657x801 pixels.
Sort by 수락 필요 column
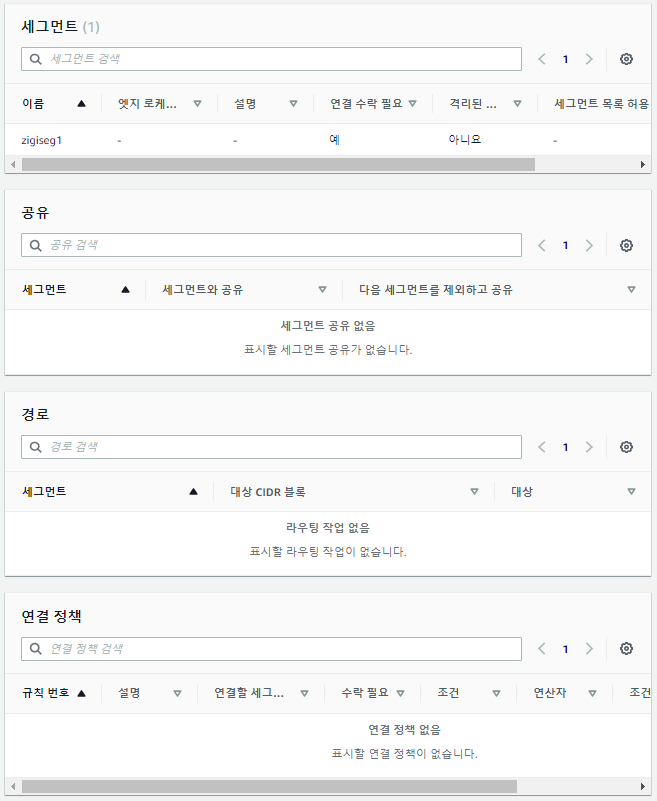tap(372, 693)
